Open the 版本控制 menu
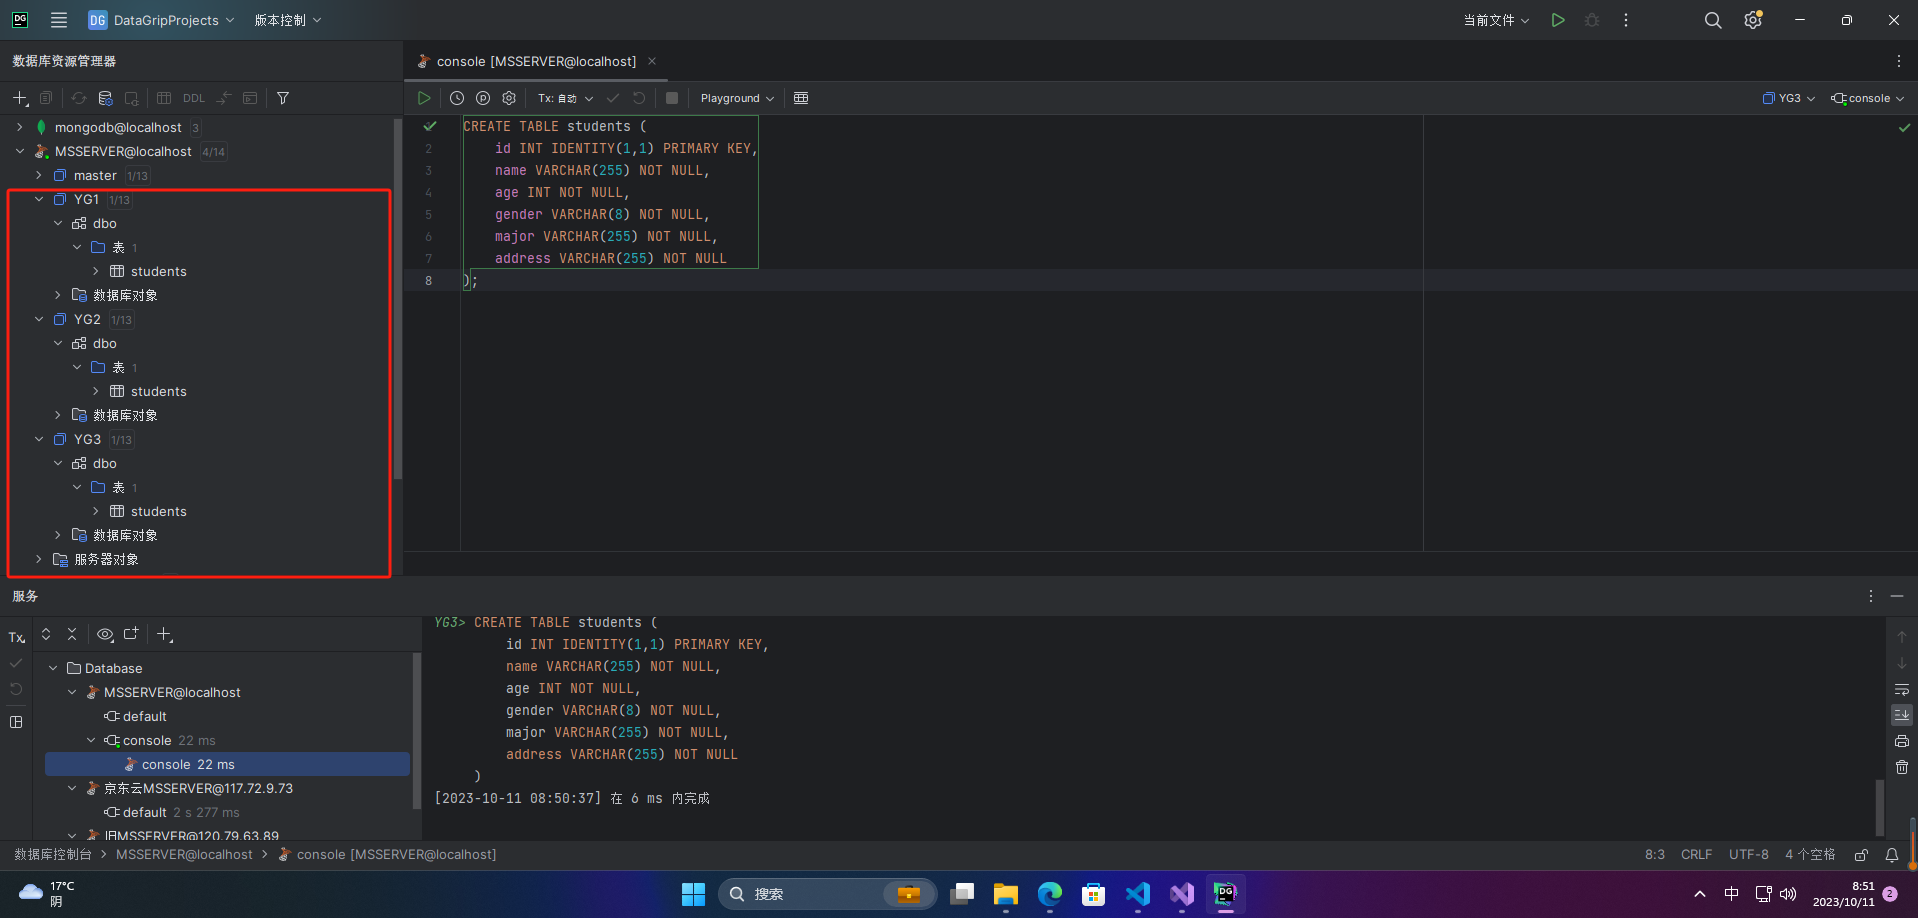The height and width of the screenshot is (918, 1918). tap(288, 20)
